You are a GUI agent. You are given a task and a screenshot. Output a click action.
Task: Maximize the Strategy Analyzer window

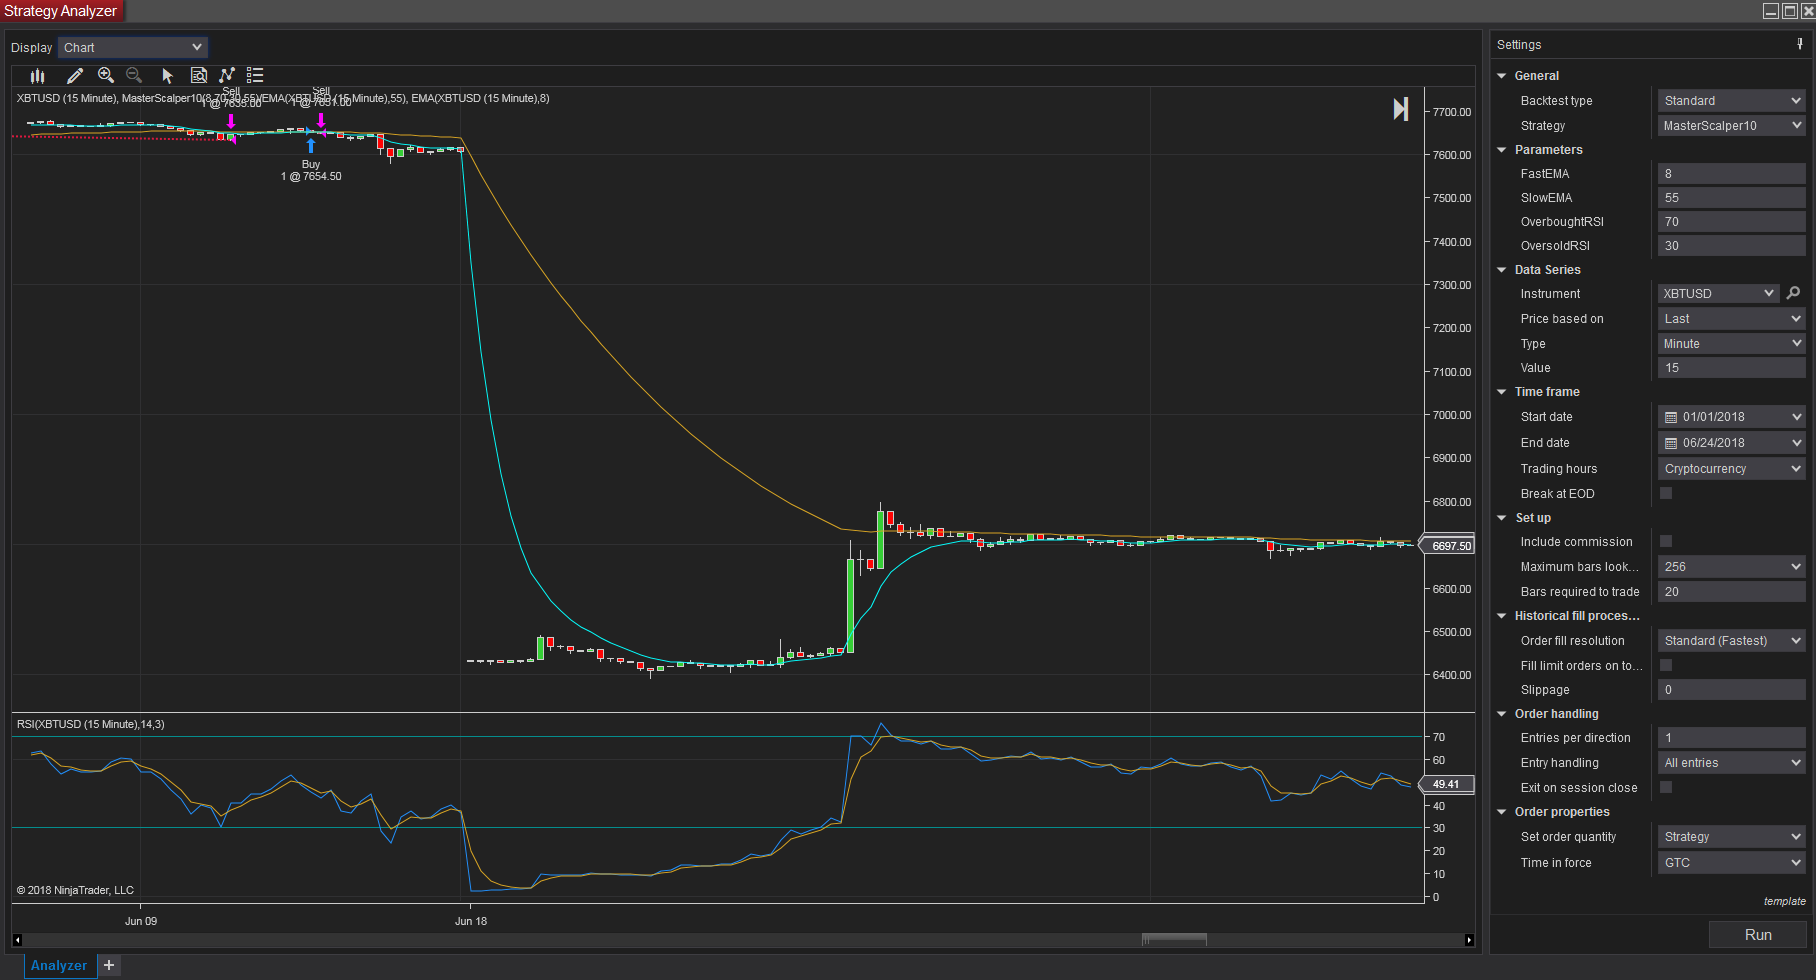pyautogui.click(x=1790, y=11)
